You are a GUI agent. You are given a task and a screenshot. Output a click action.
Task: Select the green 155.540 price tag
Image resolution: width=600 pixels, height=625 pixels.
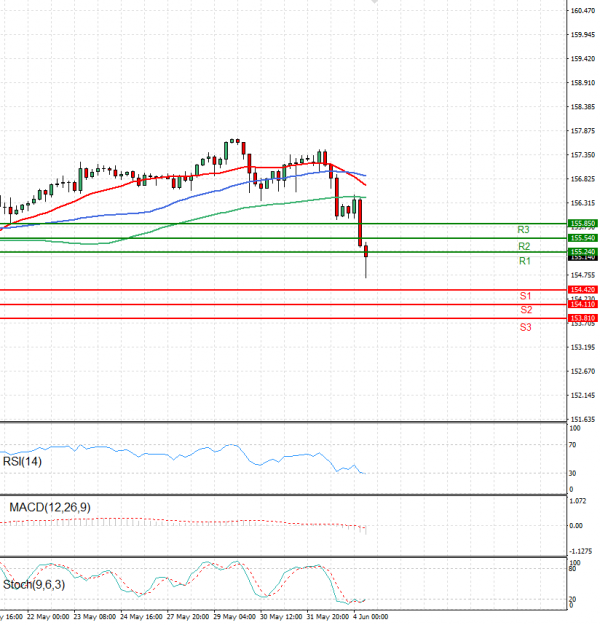pyautogui.click(x=582, y=238)
